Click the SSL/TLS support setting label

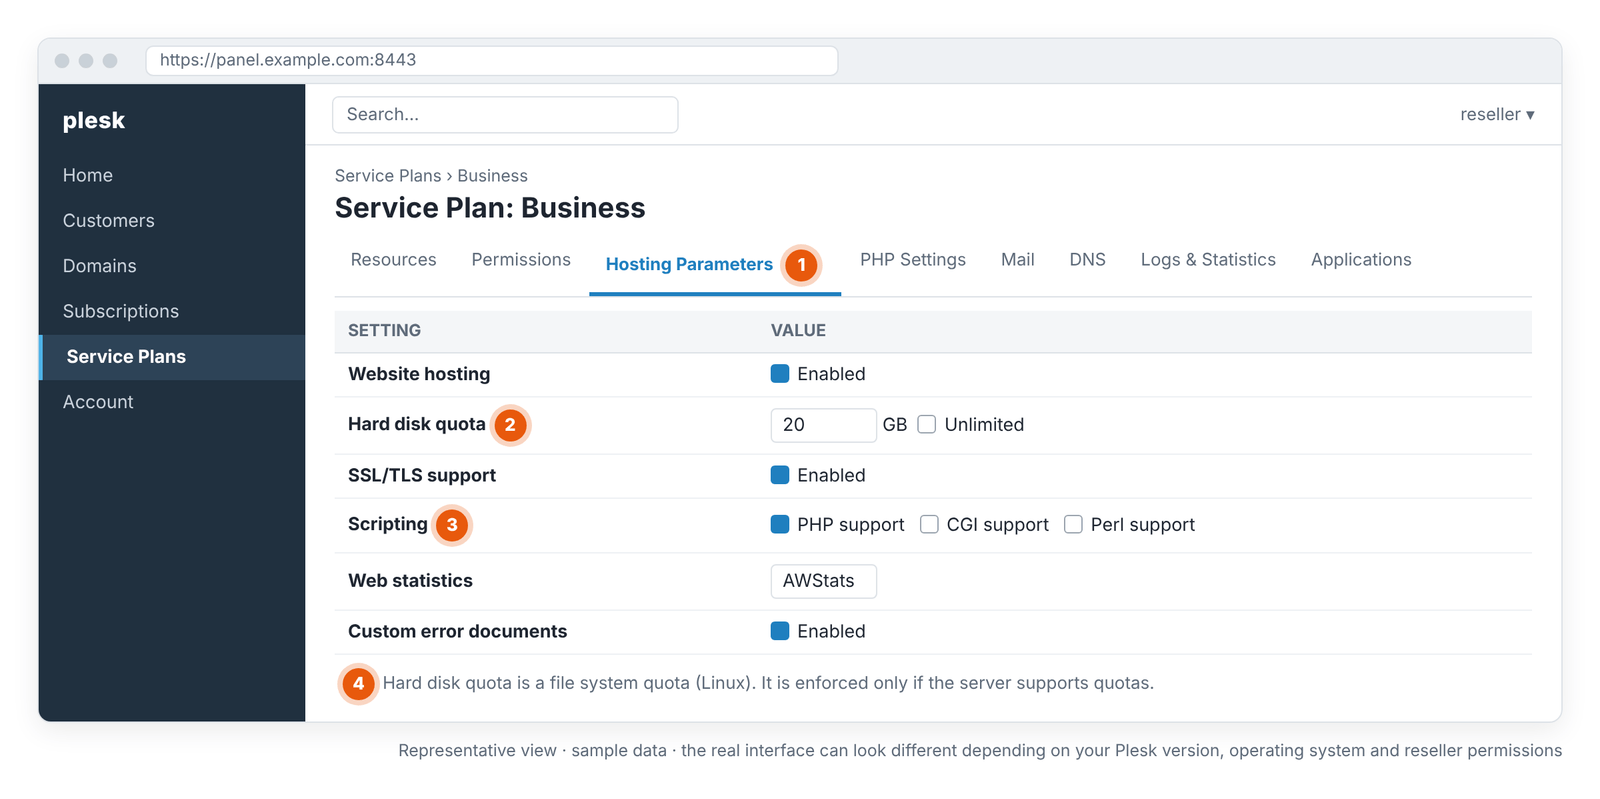tap(422, 475)
